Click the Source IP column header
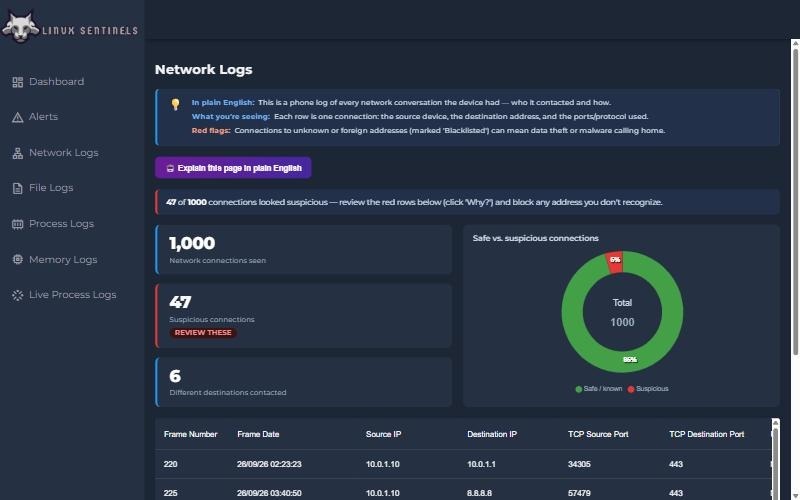This screenshot has height=500, width=800. pos(383,434)
